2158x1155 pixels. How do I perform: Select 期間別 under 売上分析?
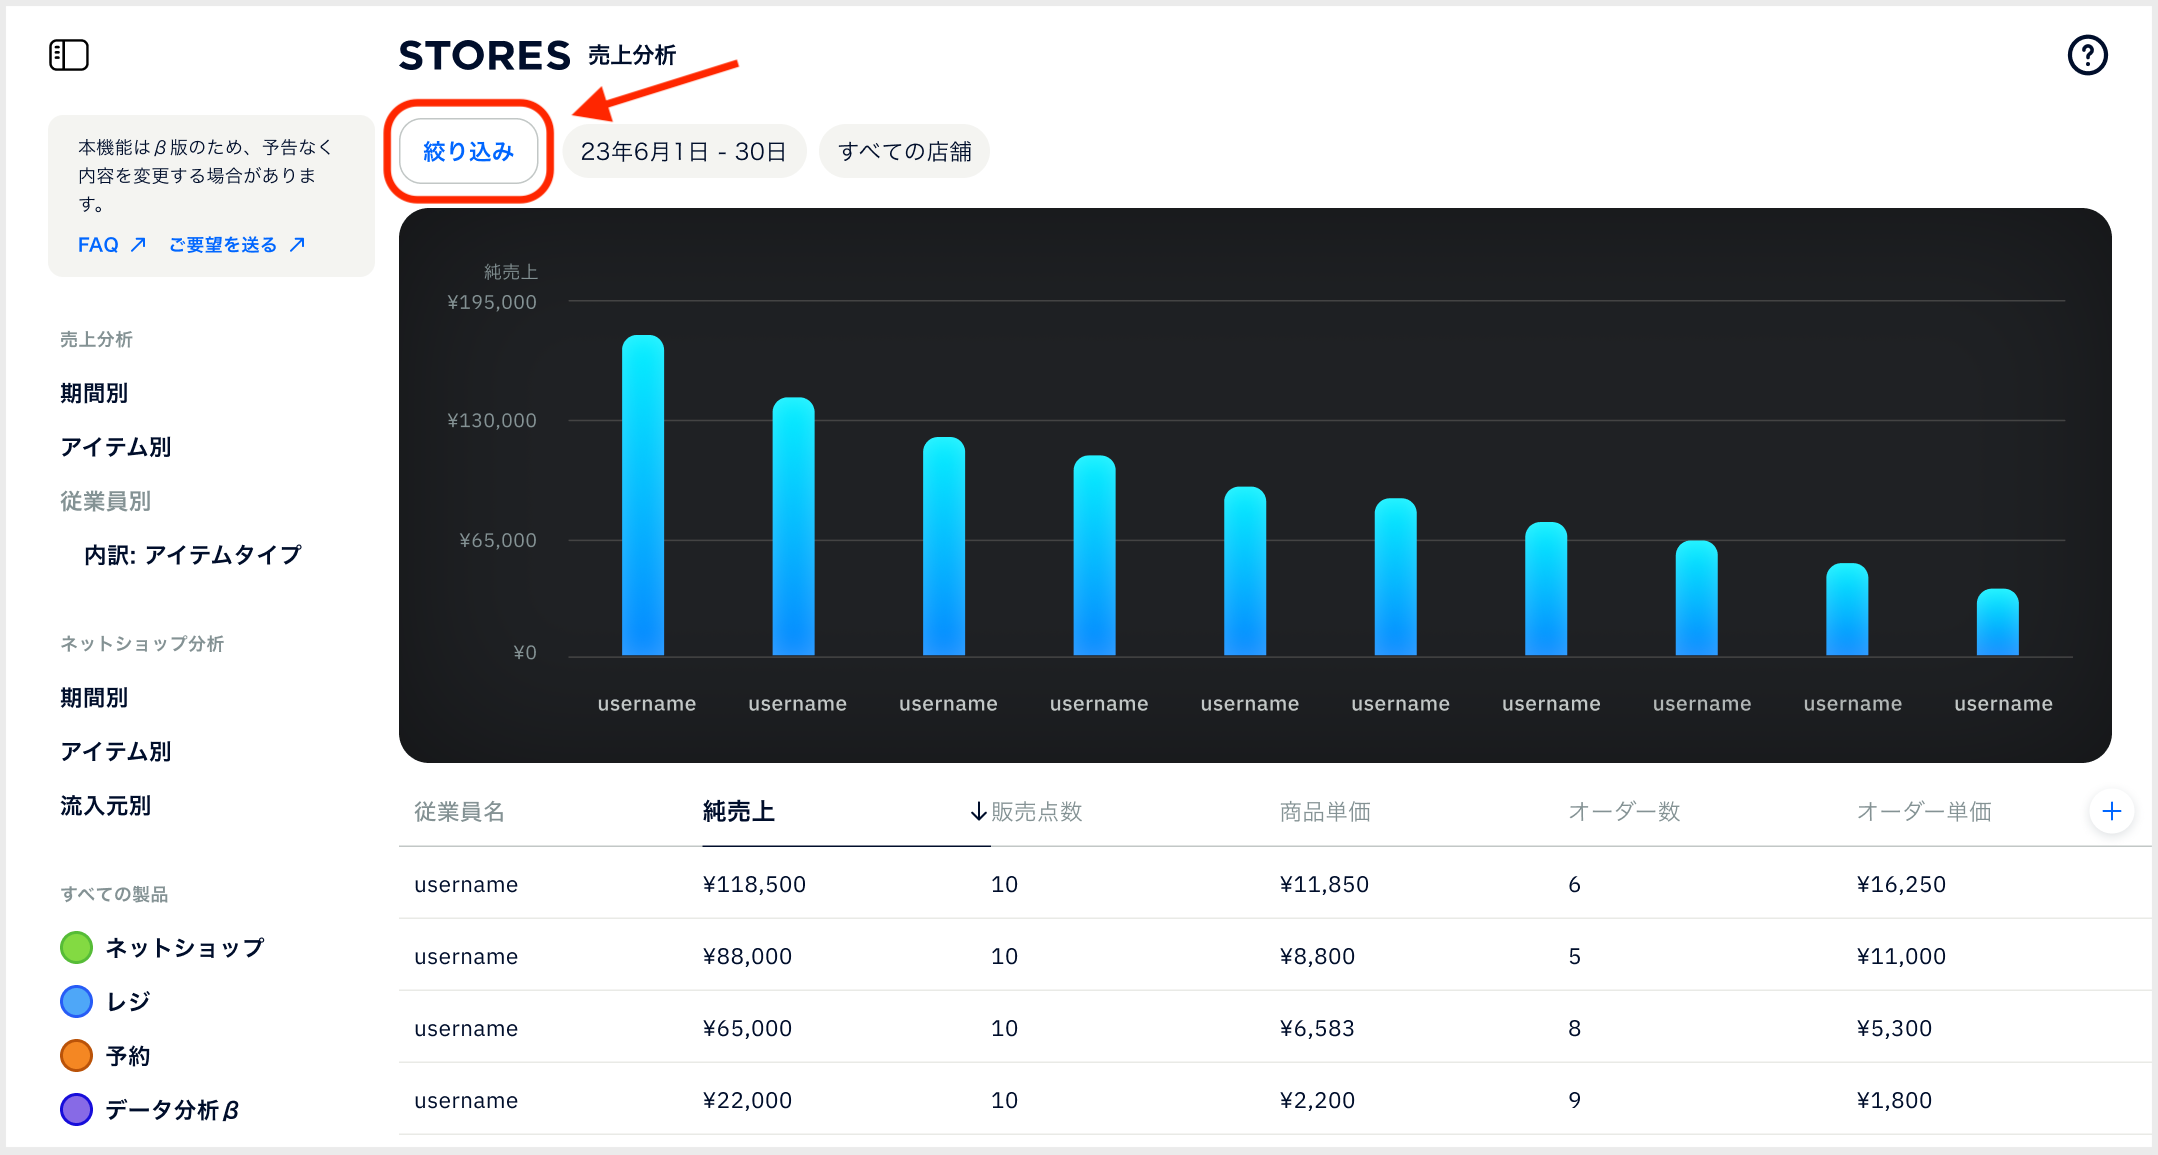pyautogui.click(x=94, y=393)
